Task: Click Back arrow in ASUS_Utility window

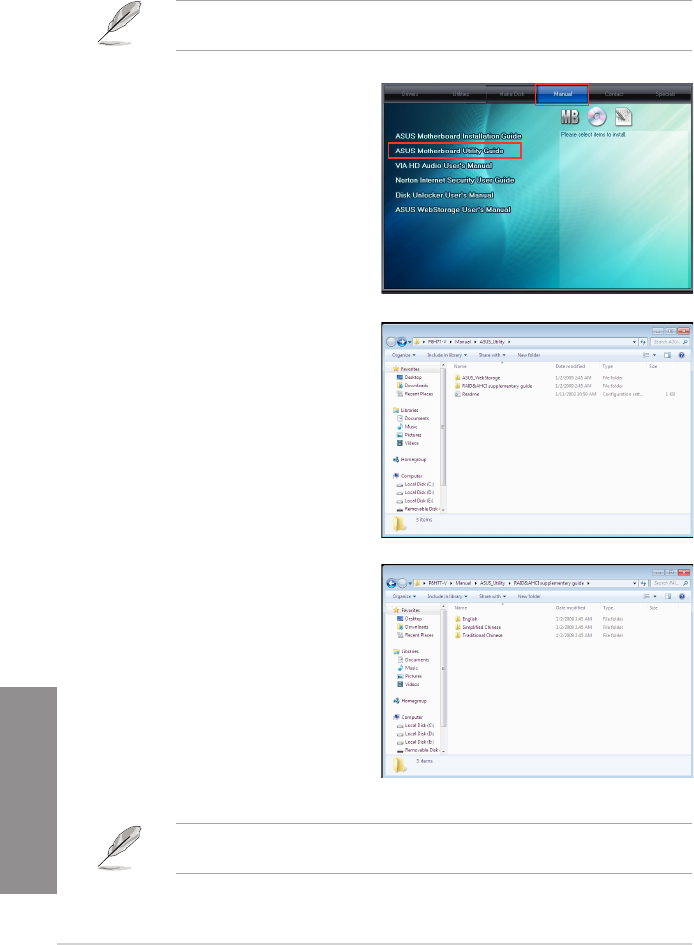Action: (391, 342)
